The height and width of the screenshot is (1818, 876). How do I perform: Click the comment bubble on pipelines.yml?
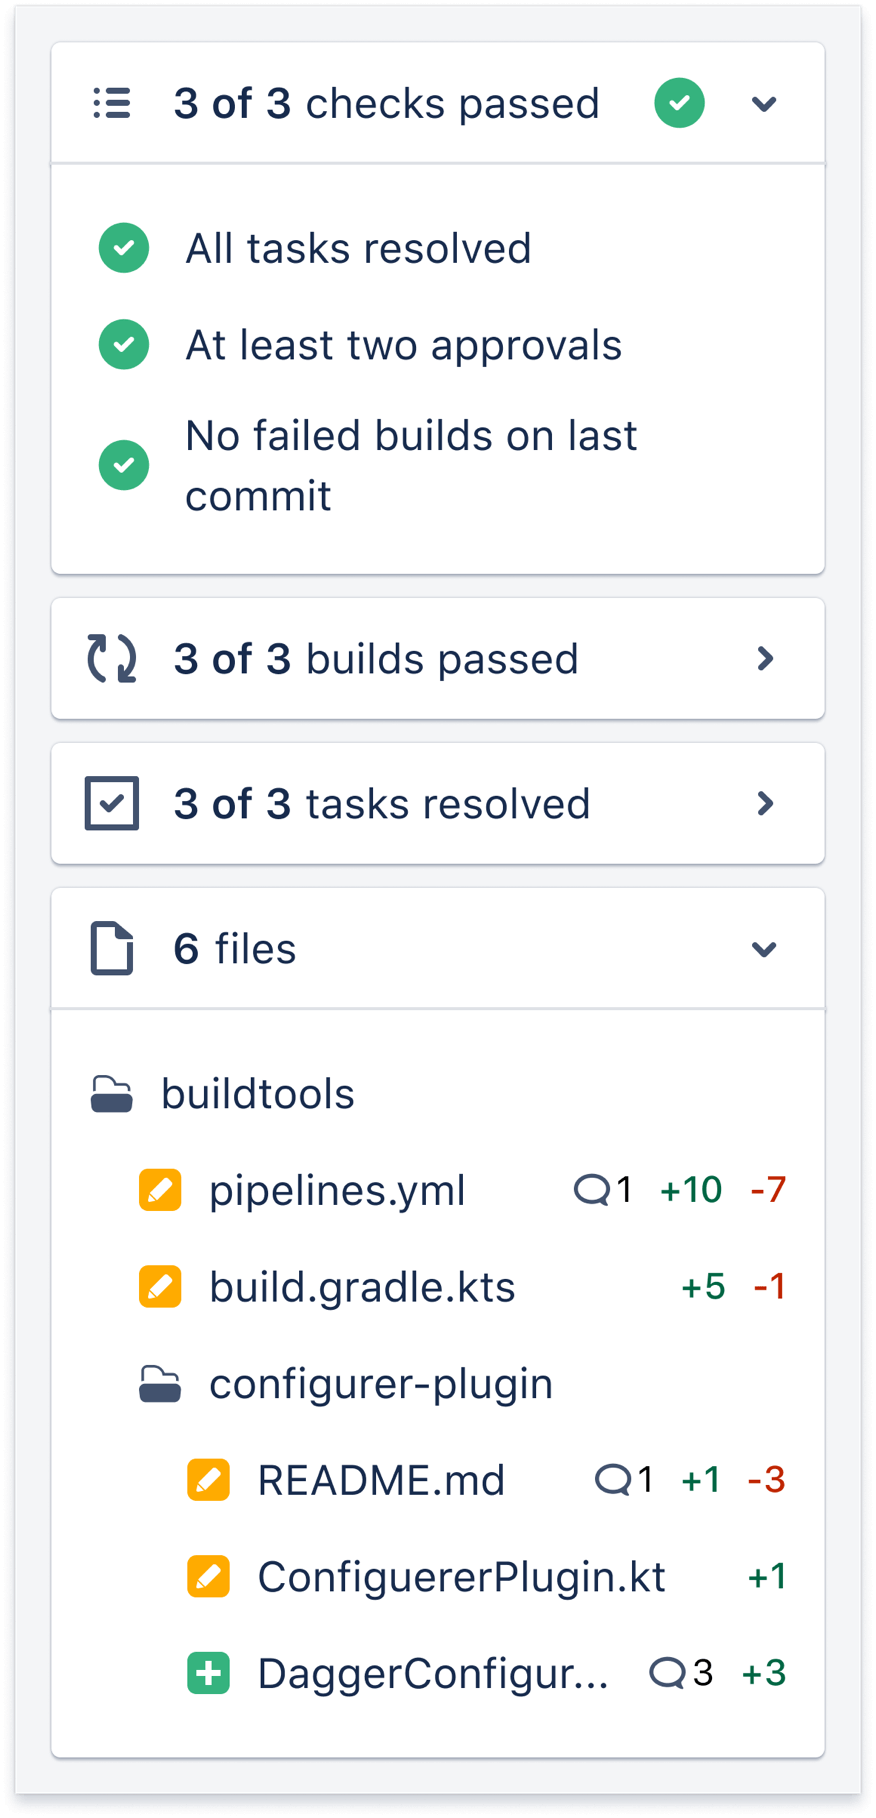(x=593, y=1189)
